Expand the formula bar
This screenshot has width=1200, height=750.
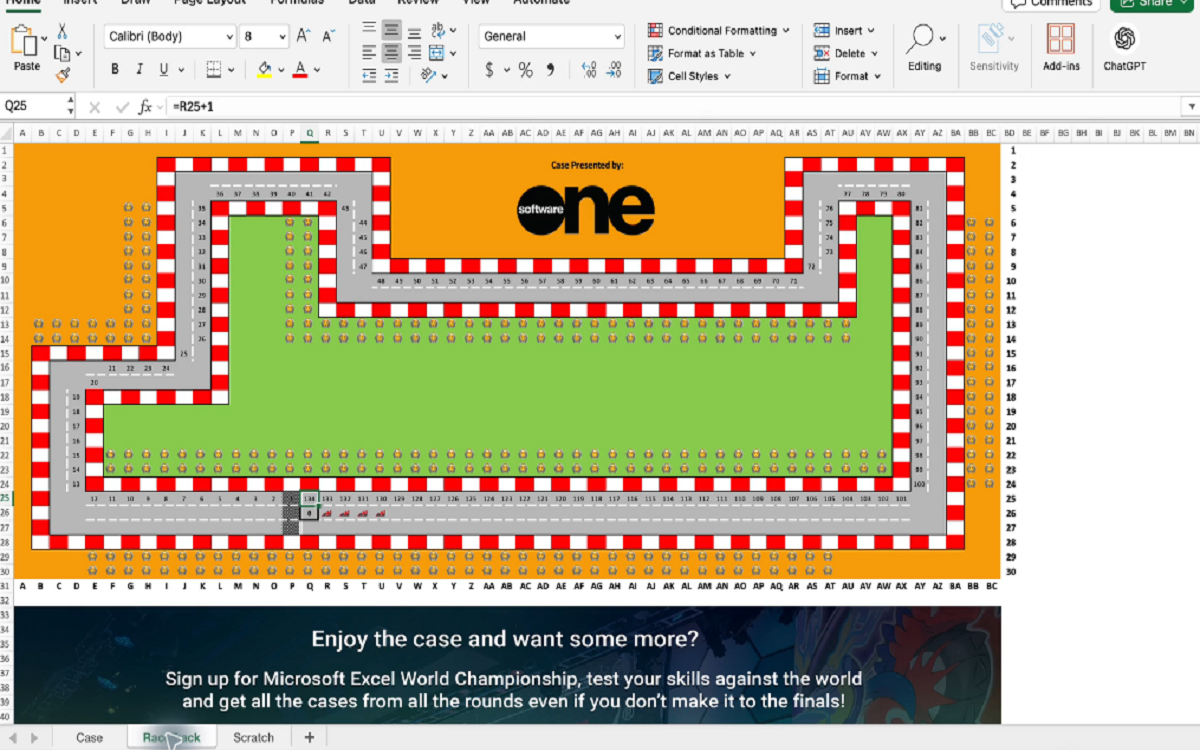click(1190, 107)
